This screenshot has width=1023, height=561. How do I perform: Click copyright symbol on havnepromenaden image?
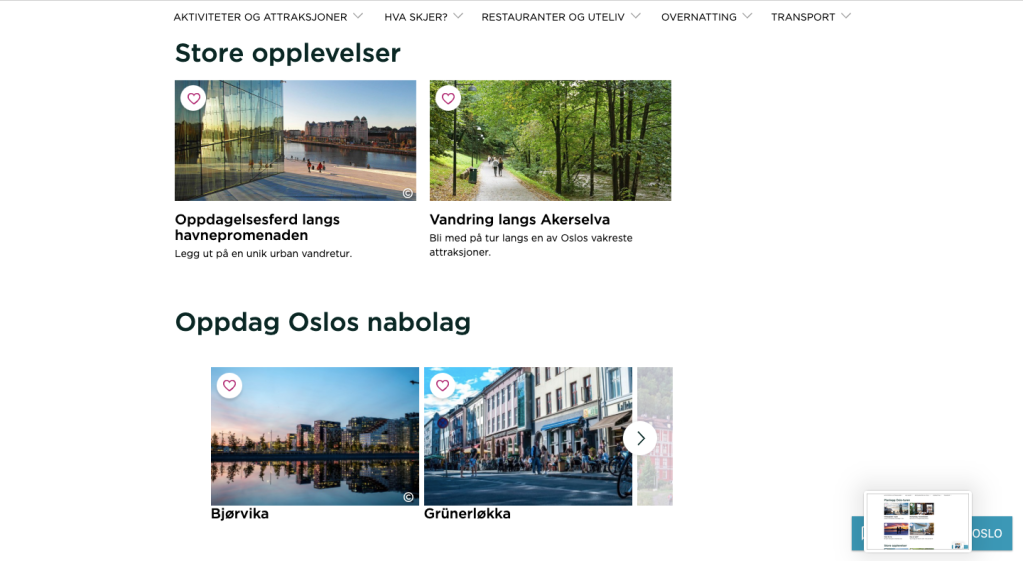point(407,193)
